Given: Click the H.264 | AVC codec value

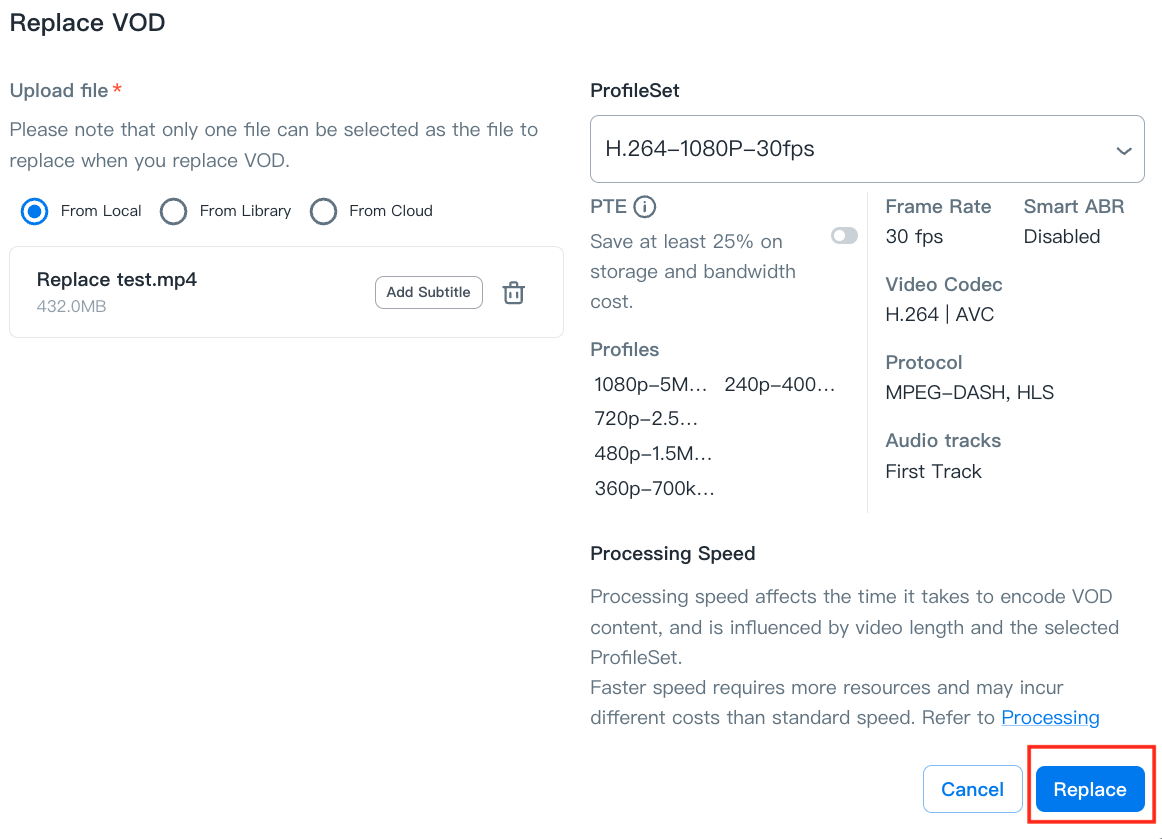Looking at the screenshot, I should [x=939, y=315].
